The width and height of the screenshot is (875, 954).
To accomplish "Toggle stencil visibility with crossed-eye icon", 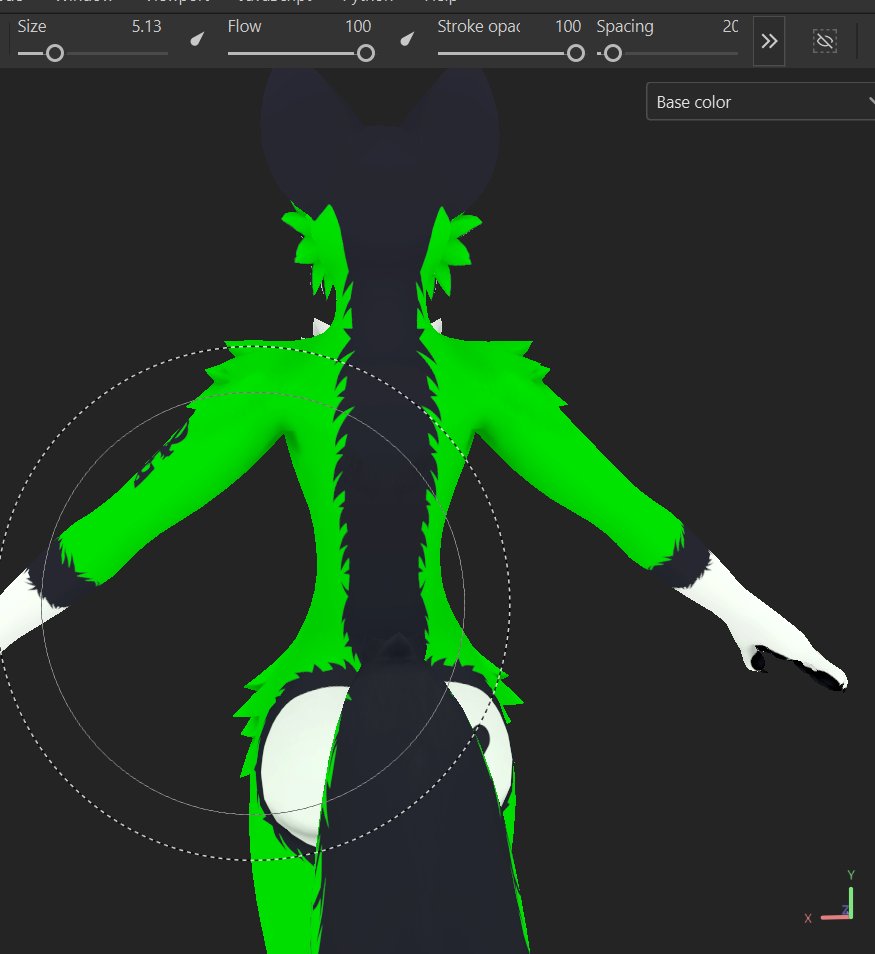I will (824, 41).
